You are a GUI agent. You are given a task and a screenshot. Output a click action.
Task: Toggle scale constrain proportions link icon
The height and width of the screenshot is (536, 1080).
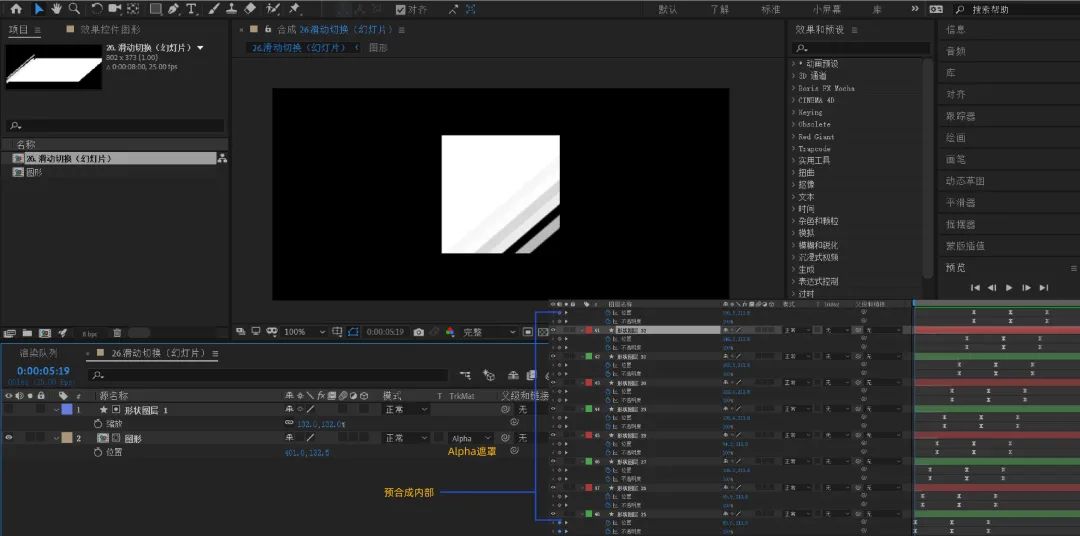[x=289, y=424]
